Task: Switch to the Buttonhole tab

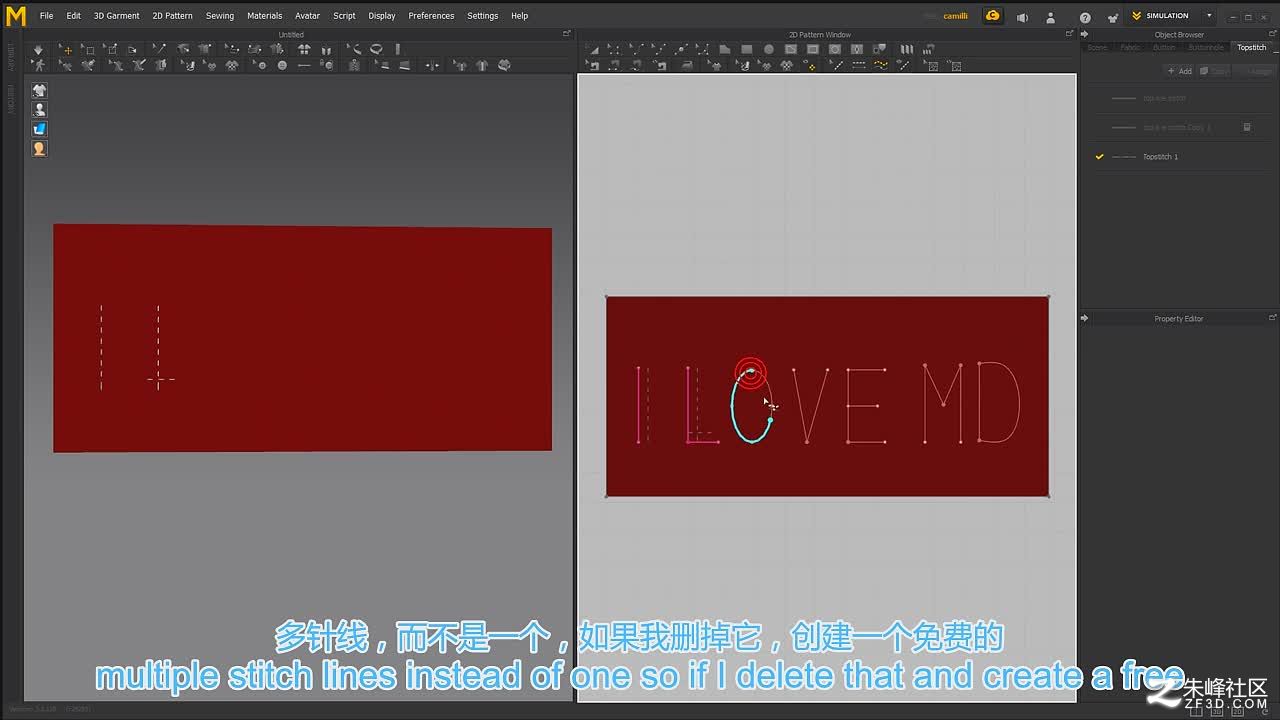Action: coord(1206,47)
